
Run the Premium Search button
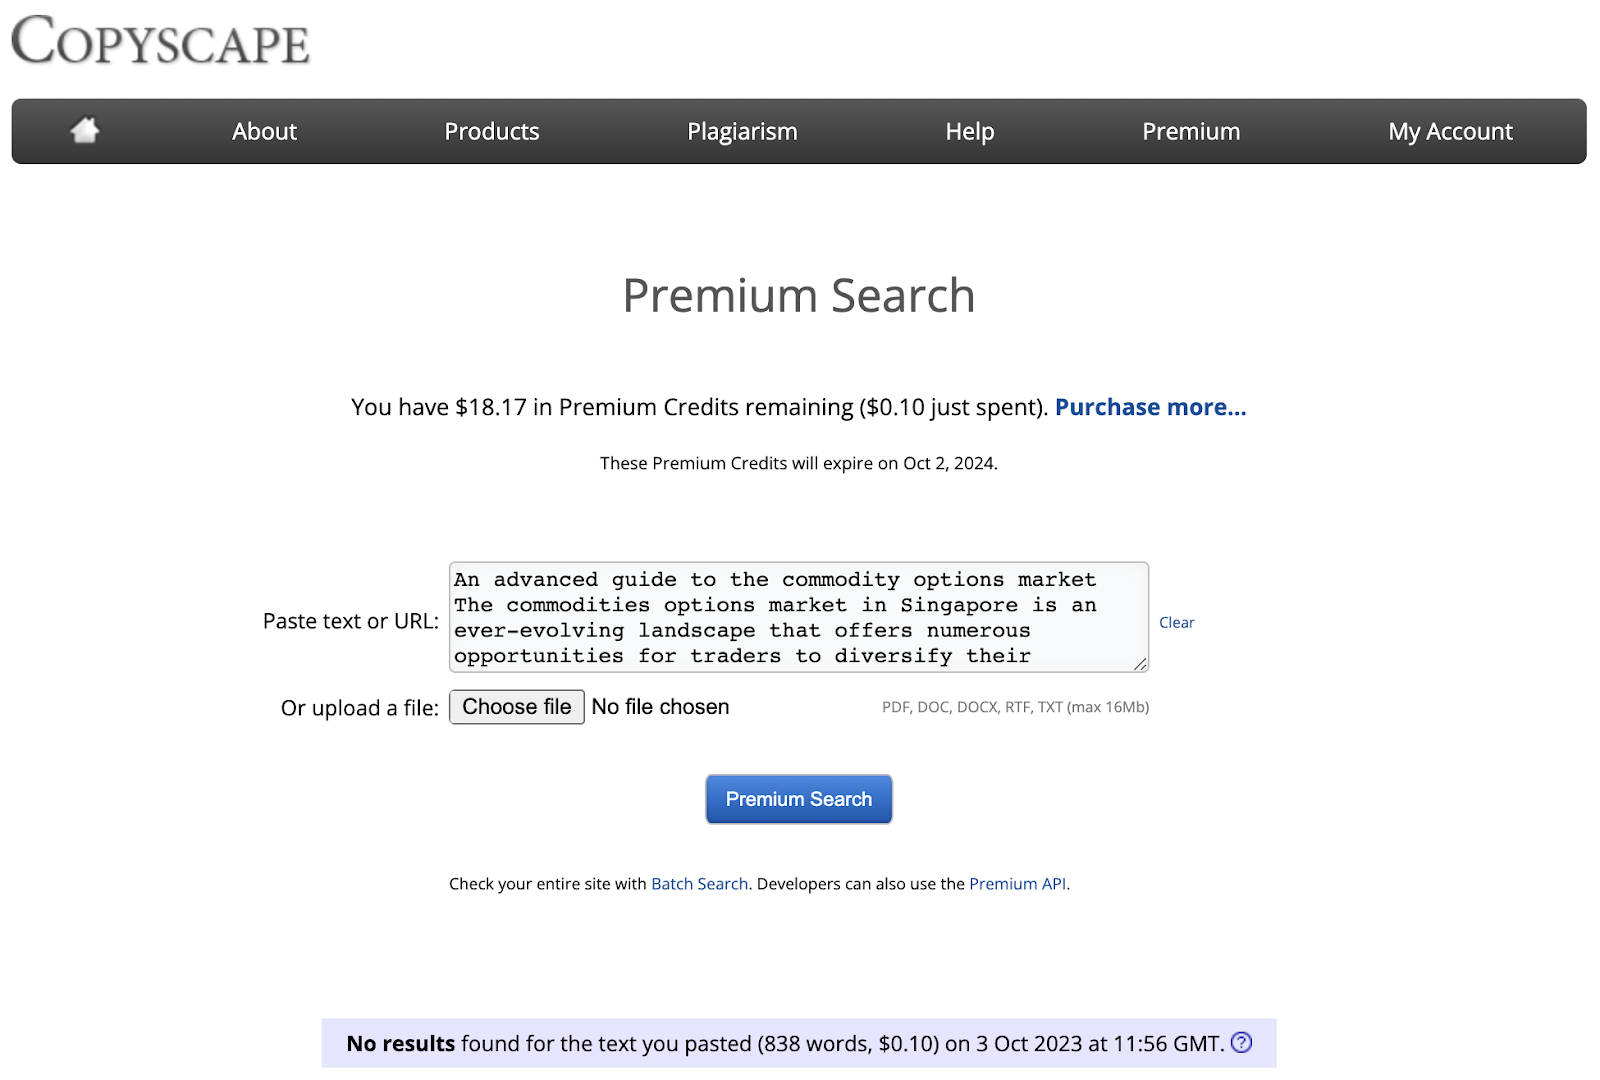[798, 799]
